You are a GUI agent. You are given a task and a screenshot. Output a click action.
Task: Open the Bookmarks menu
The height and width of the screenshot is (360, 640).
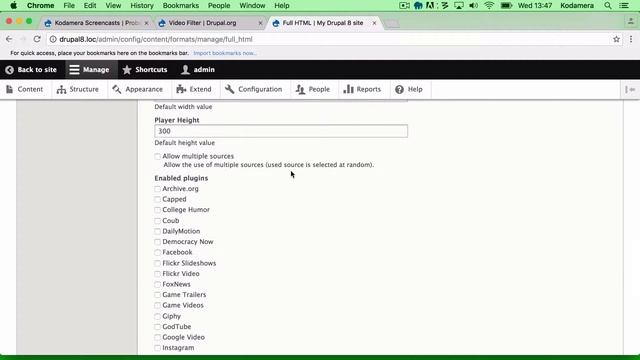click(181, 5)
